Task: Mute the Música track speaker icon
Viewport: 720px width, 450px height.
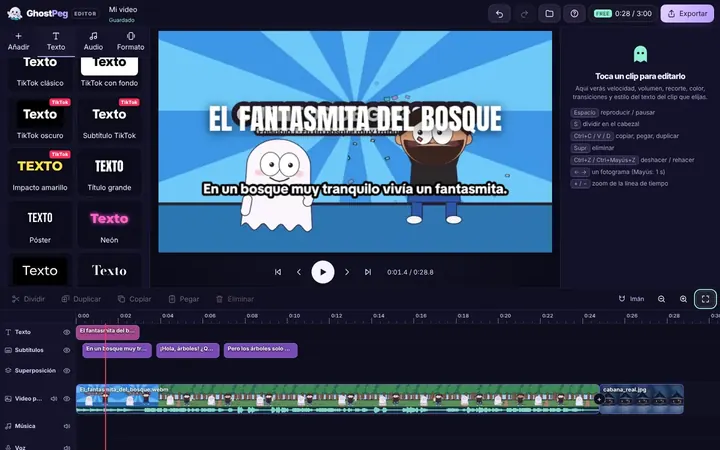Action: click(67, 426)
